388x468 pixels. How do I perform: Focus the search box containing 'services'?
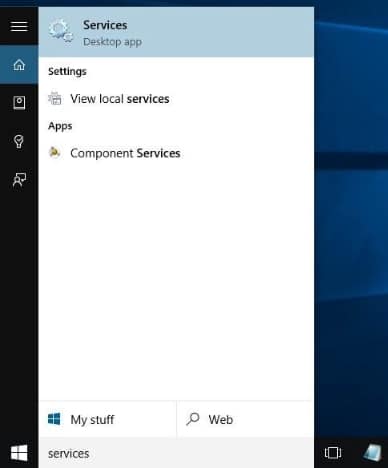pyautogui.click(x=176, y=453)
